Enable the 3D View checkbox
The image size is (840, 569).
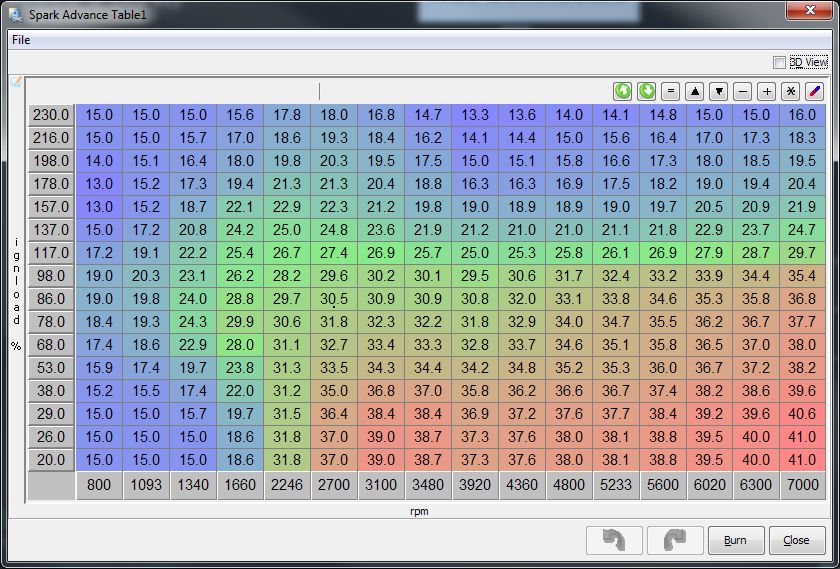click(780, 62)
